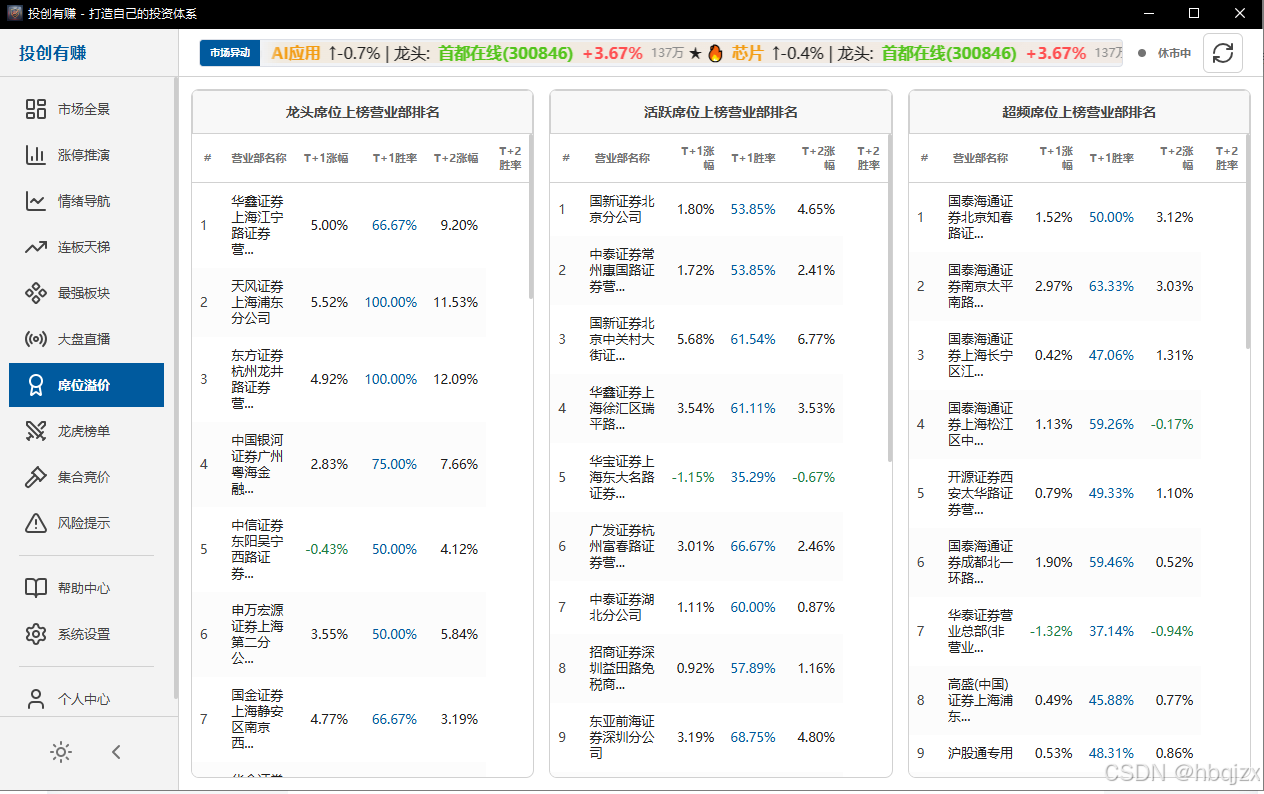Open the 大盘直播 broadcast icon

pos(36,339)
